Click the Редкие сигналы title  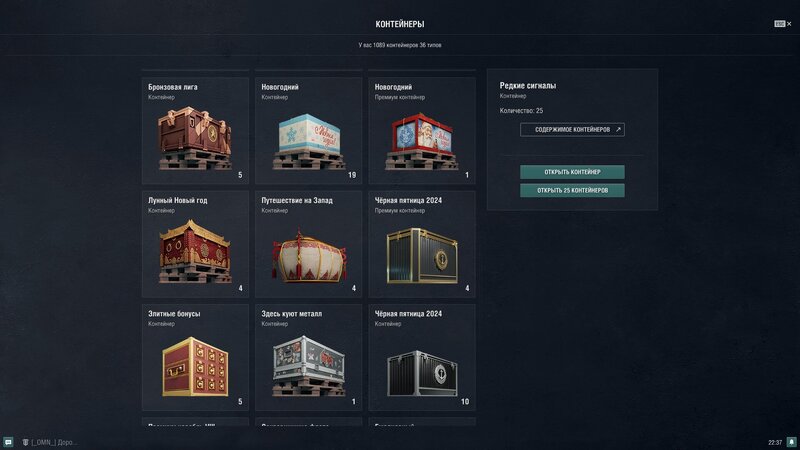(x=528, y=86)
